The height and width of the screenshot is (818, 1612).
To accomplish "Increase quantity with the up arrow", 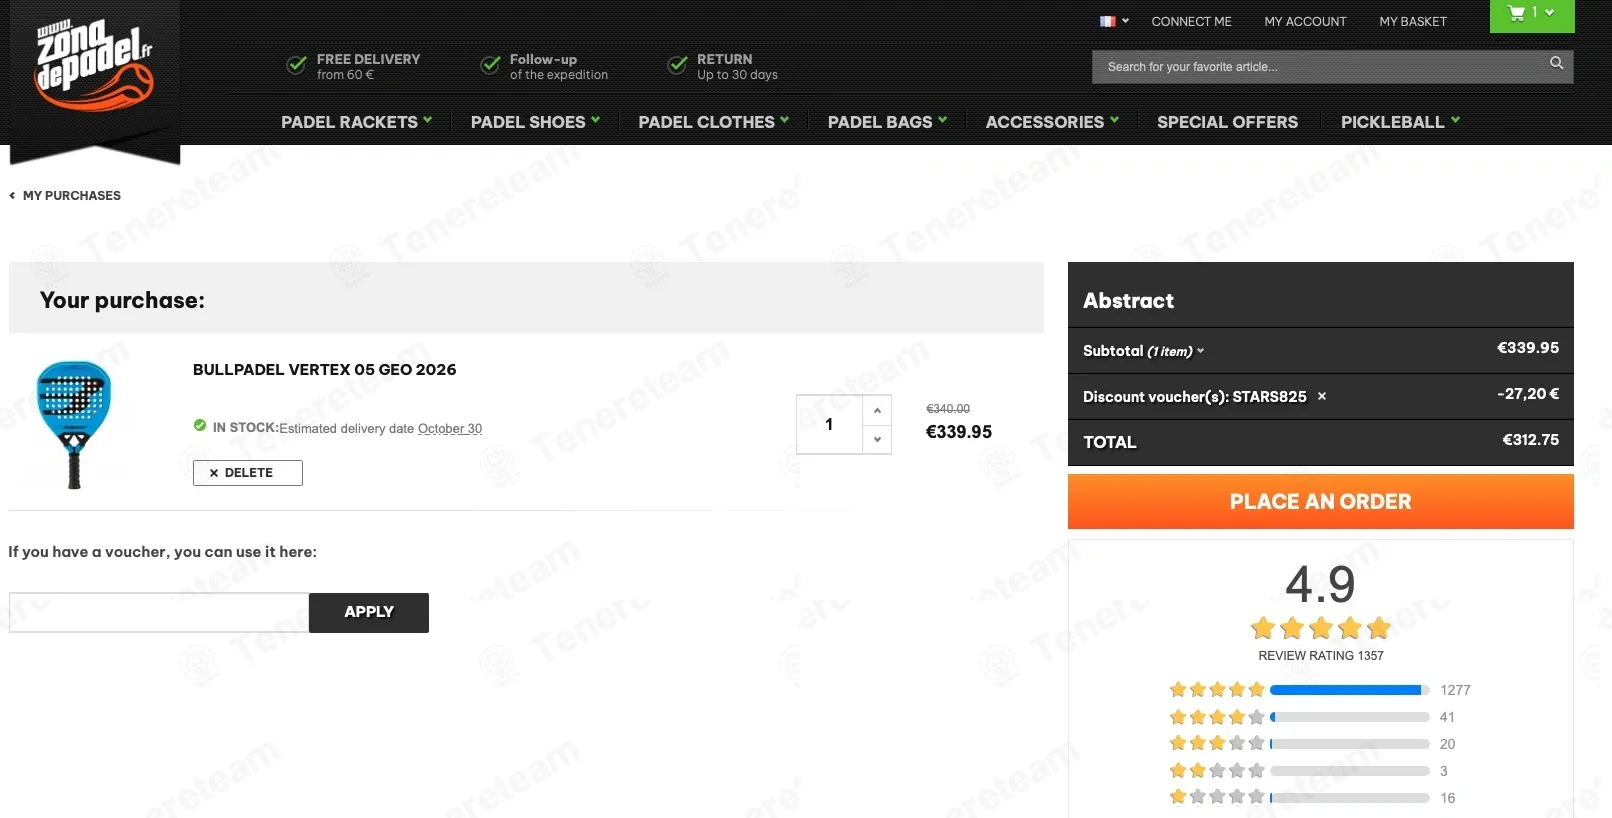I will 877,410.
